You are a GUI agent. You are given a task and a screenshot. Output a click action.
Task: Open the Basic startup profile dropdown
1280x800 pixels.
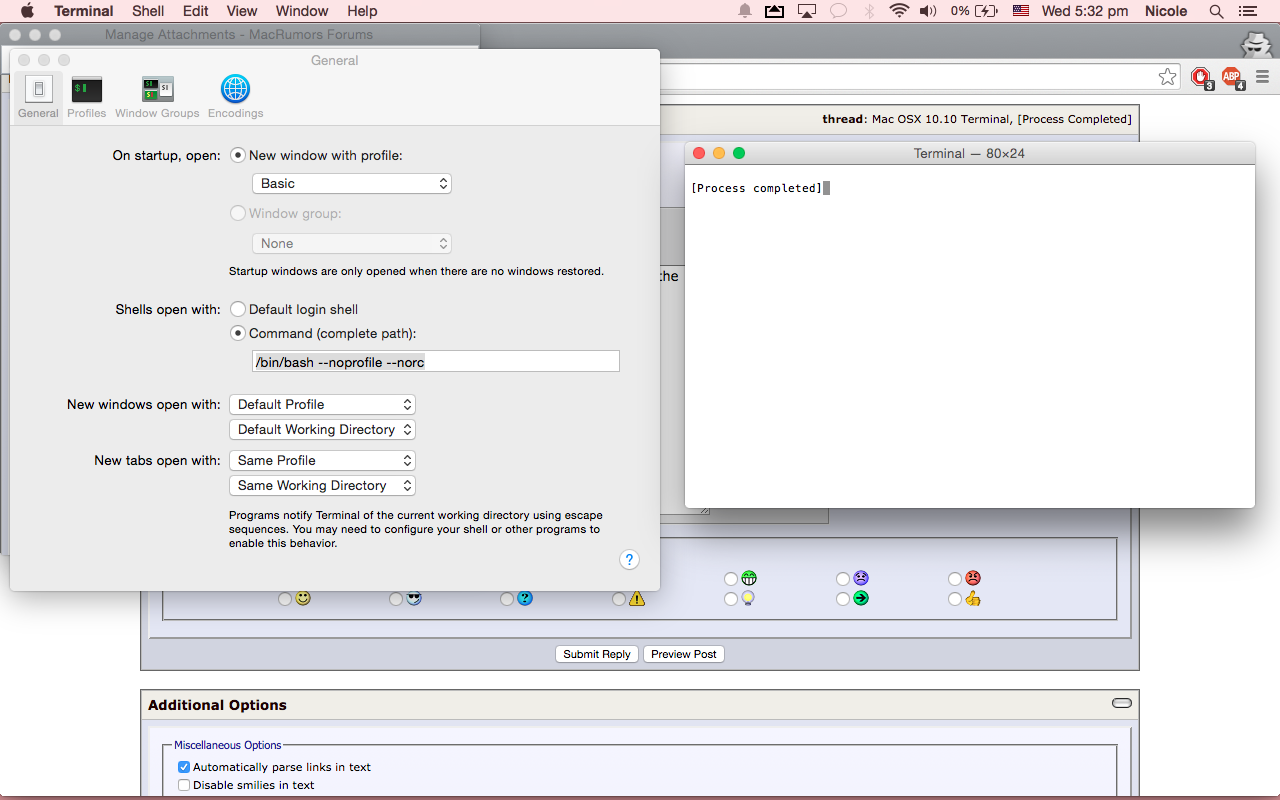click(352, 184)
